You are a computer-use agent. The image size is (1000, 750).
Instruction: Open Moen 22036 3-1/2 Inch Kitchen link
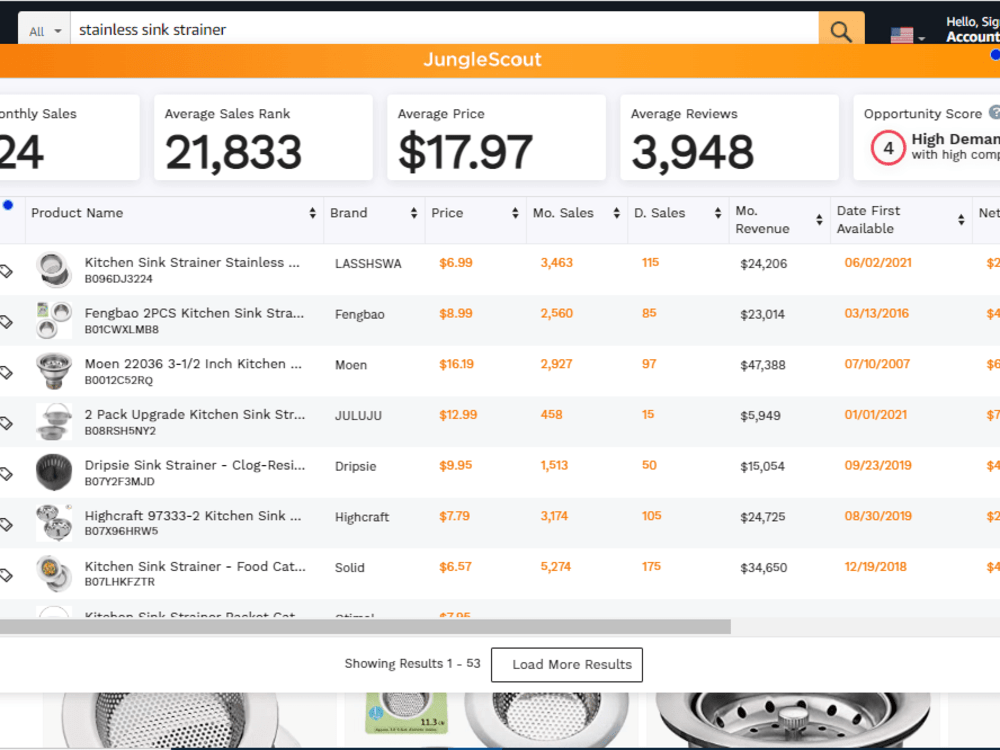[193, 364]
